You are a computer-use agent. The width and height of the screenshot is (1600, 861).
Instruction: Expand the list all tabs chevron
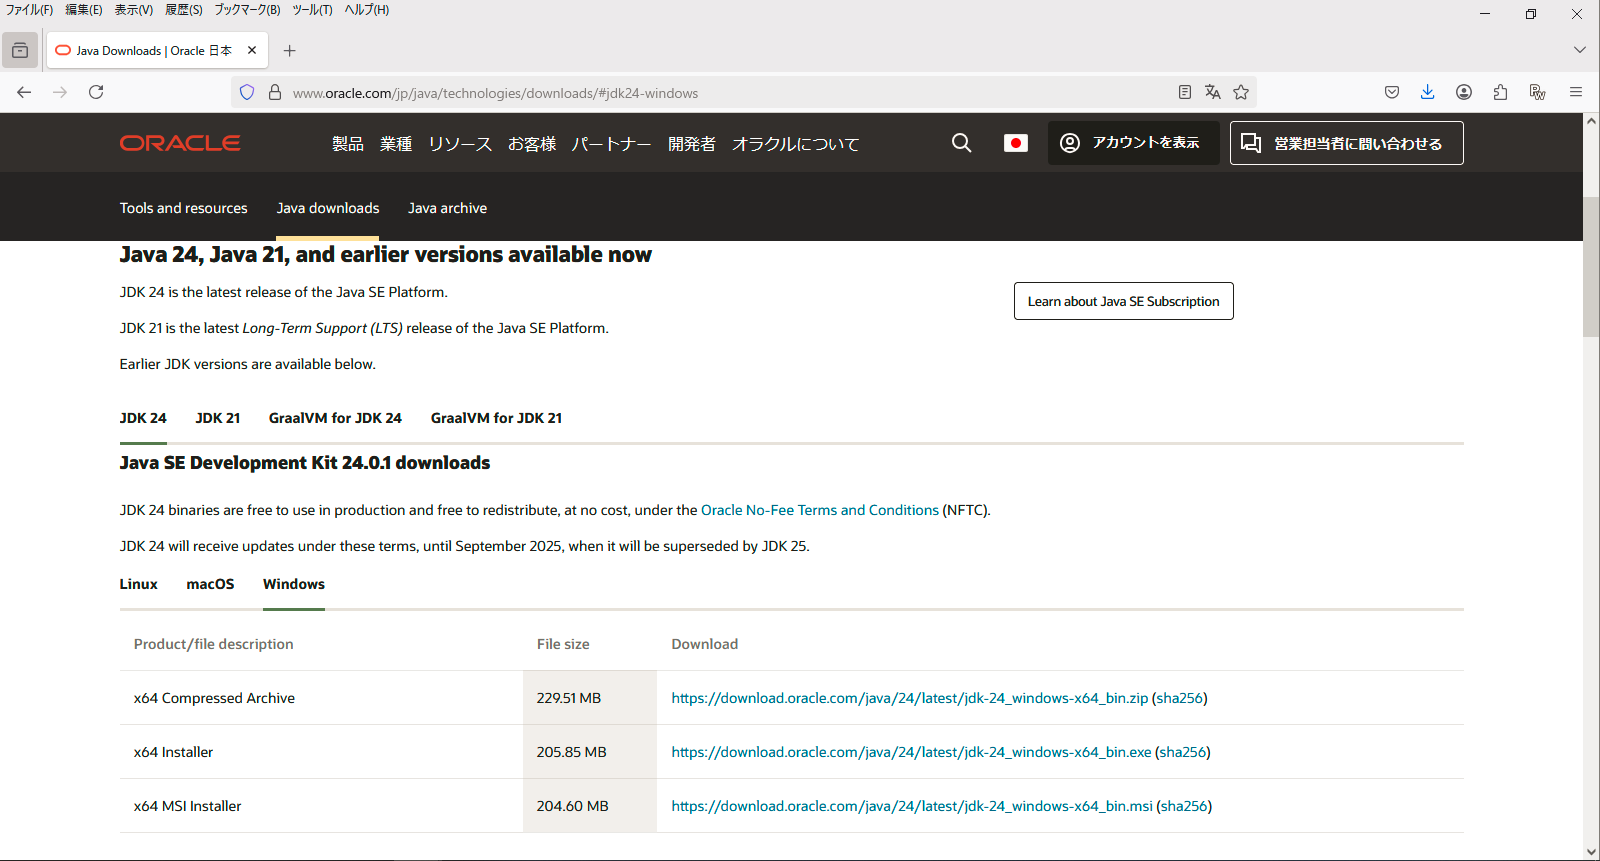click(x=1580, y=50)
